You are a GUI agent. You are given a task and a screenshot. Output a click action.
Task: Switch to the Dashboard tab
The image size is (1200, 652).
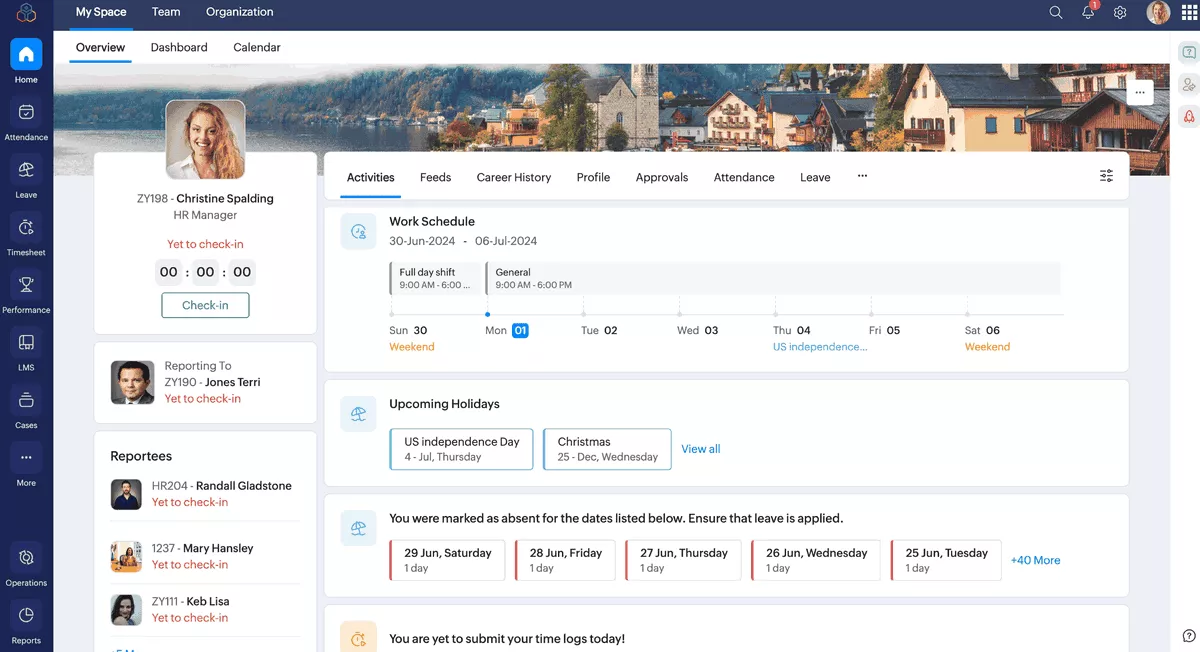point(179,47)
